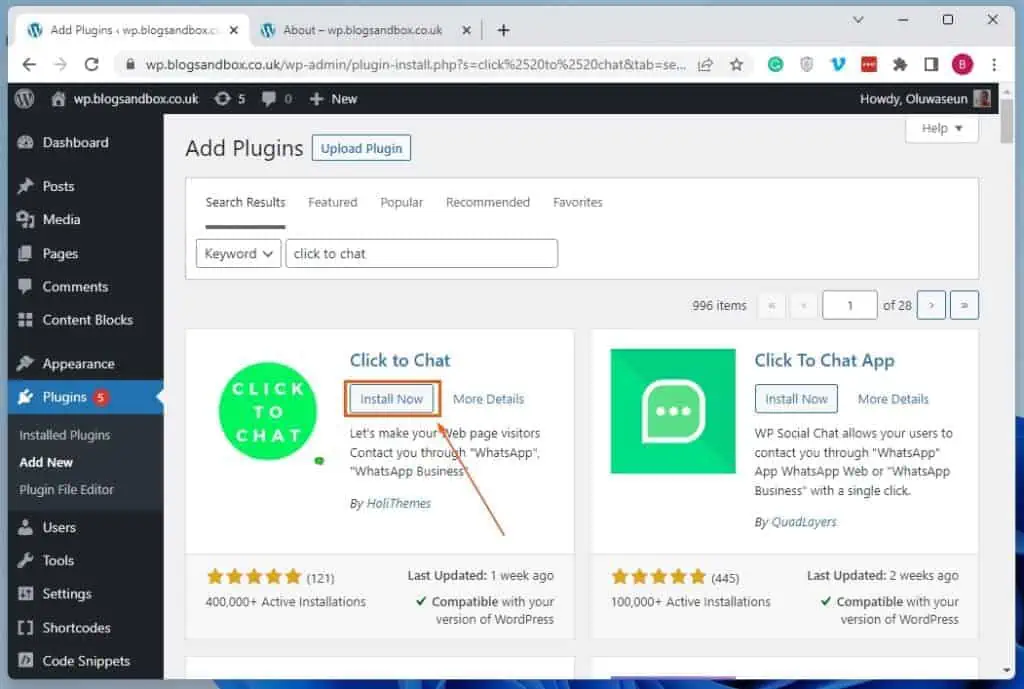Image resolution: width=1024 pixels, height=689 pixels.
Task: Bookmark page with the star icon
Action: coord(737,65)
